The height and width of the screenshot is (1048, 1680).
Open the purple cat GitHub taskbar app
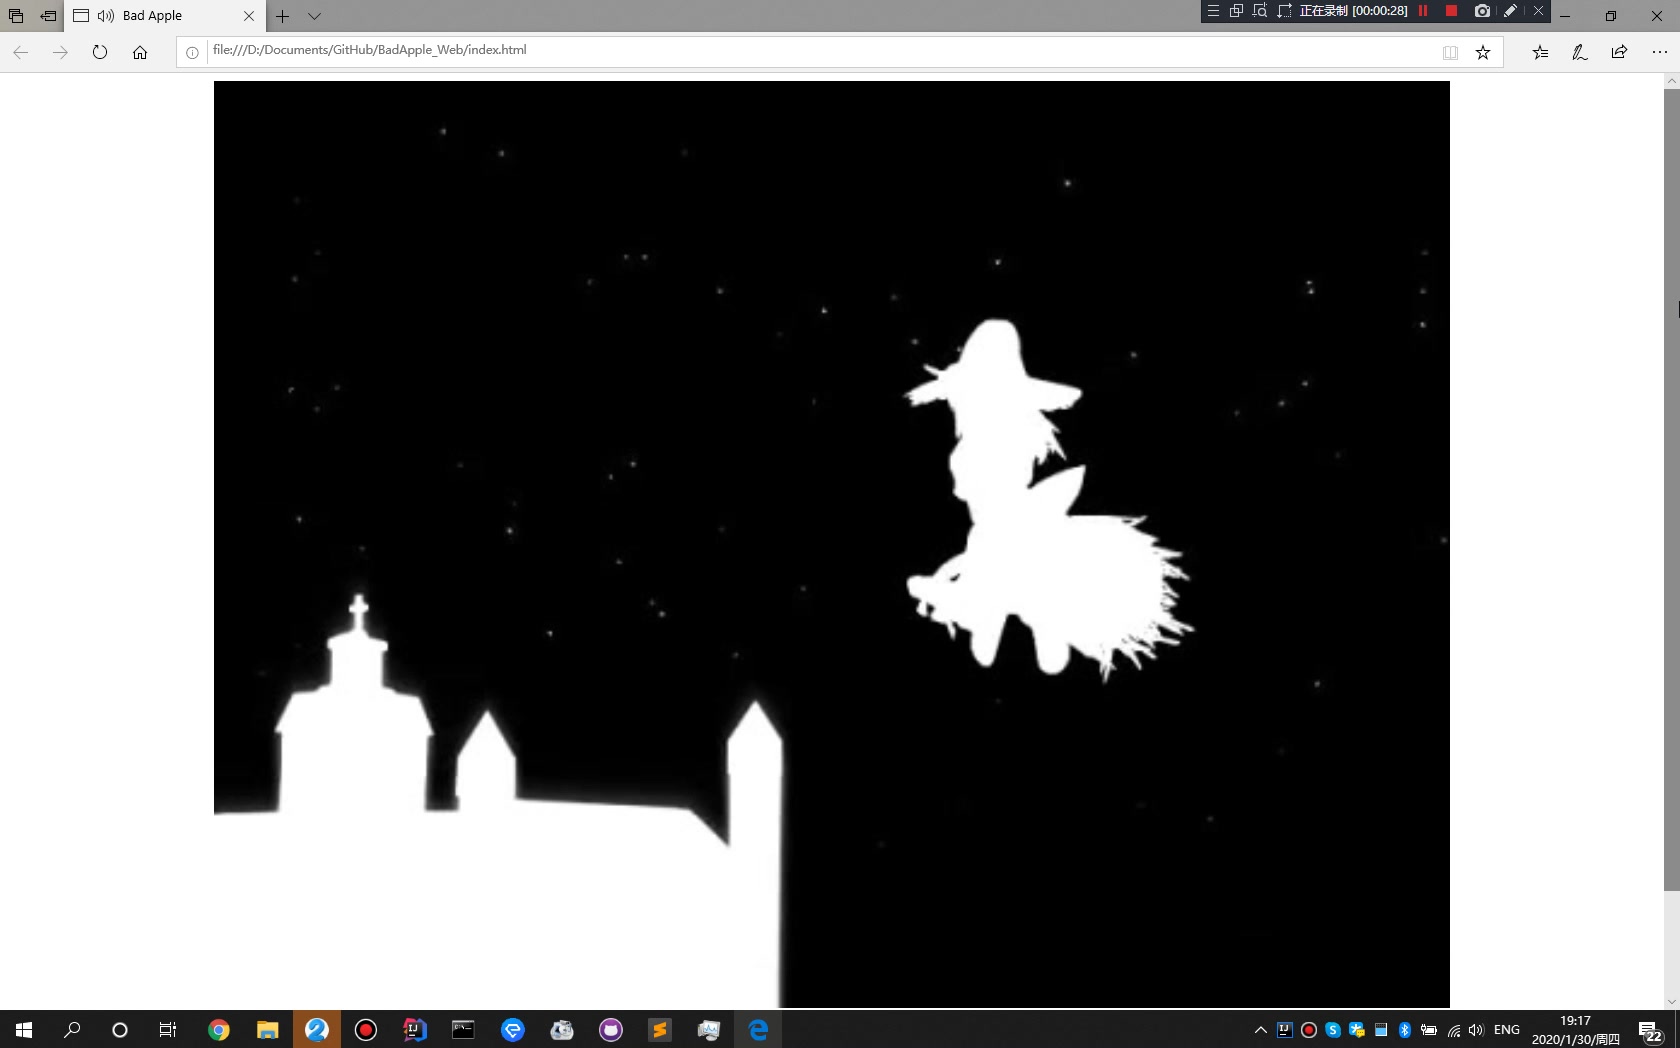[611, 1029]
